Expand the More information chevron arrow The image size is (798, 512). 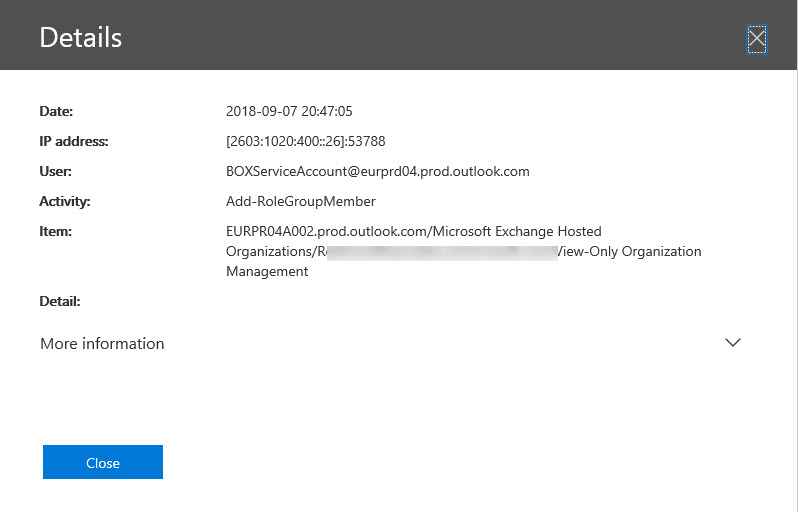click(x=732, y=342)
